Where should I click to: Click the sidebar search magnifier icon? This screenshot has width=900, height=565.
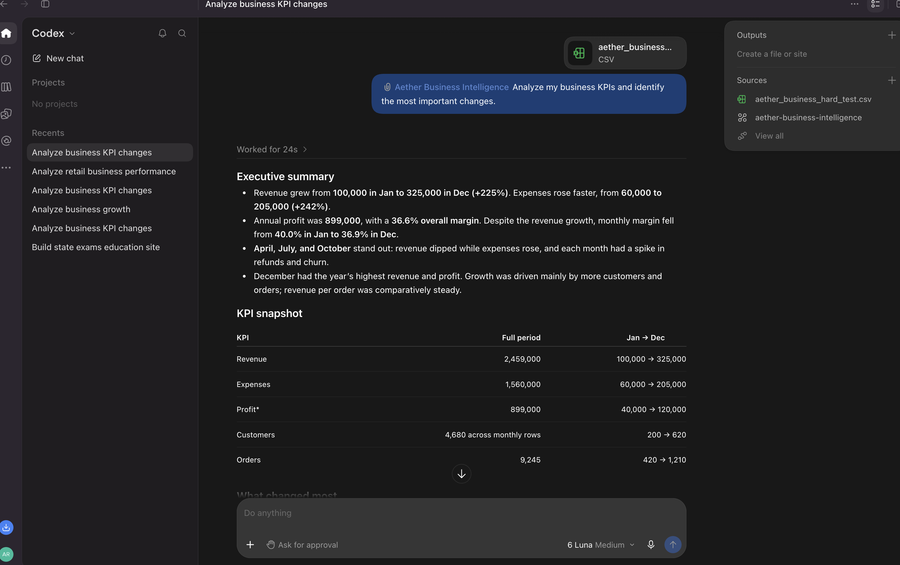coord(182,33)
